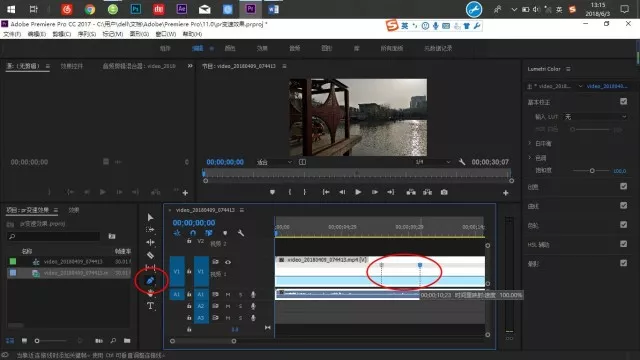Toggle lock on V2 track

pyautogui.click(x=189, y=241)
